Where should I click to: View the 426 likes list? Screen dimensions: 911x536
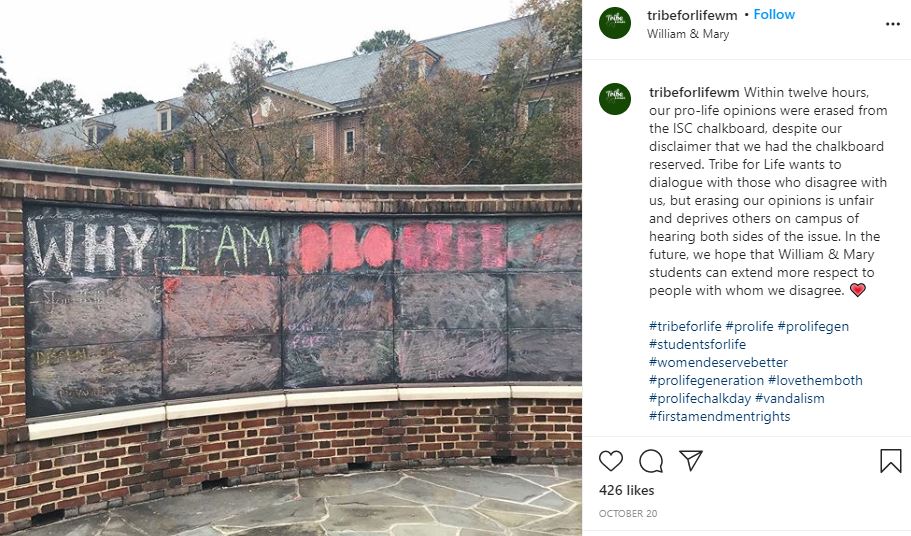(x=626, y=490)
